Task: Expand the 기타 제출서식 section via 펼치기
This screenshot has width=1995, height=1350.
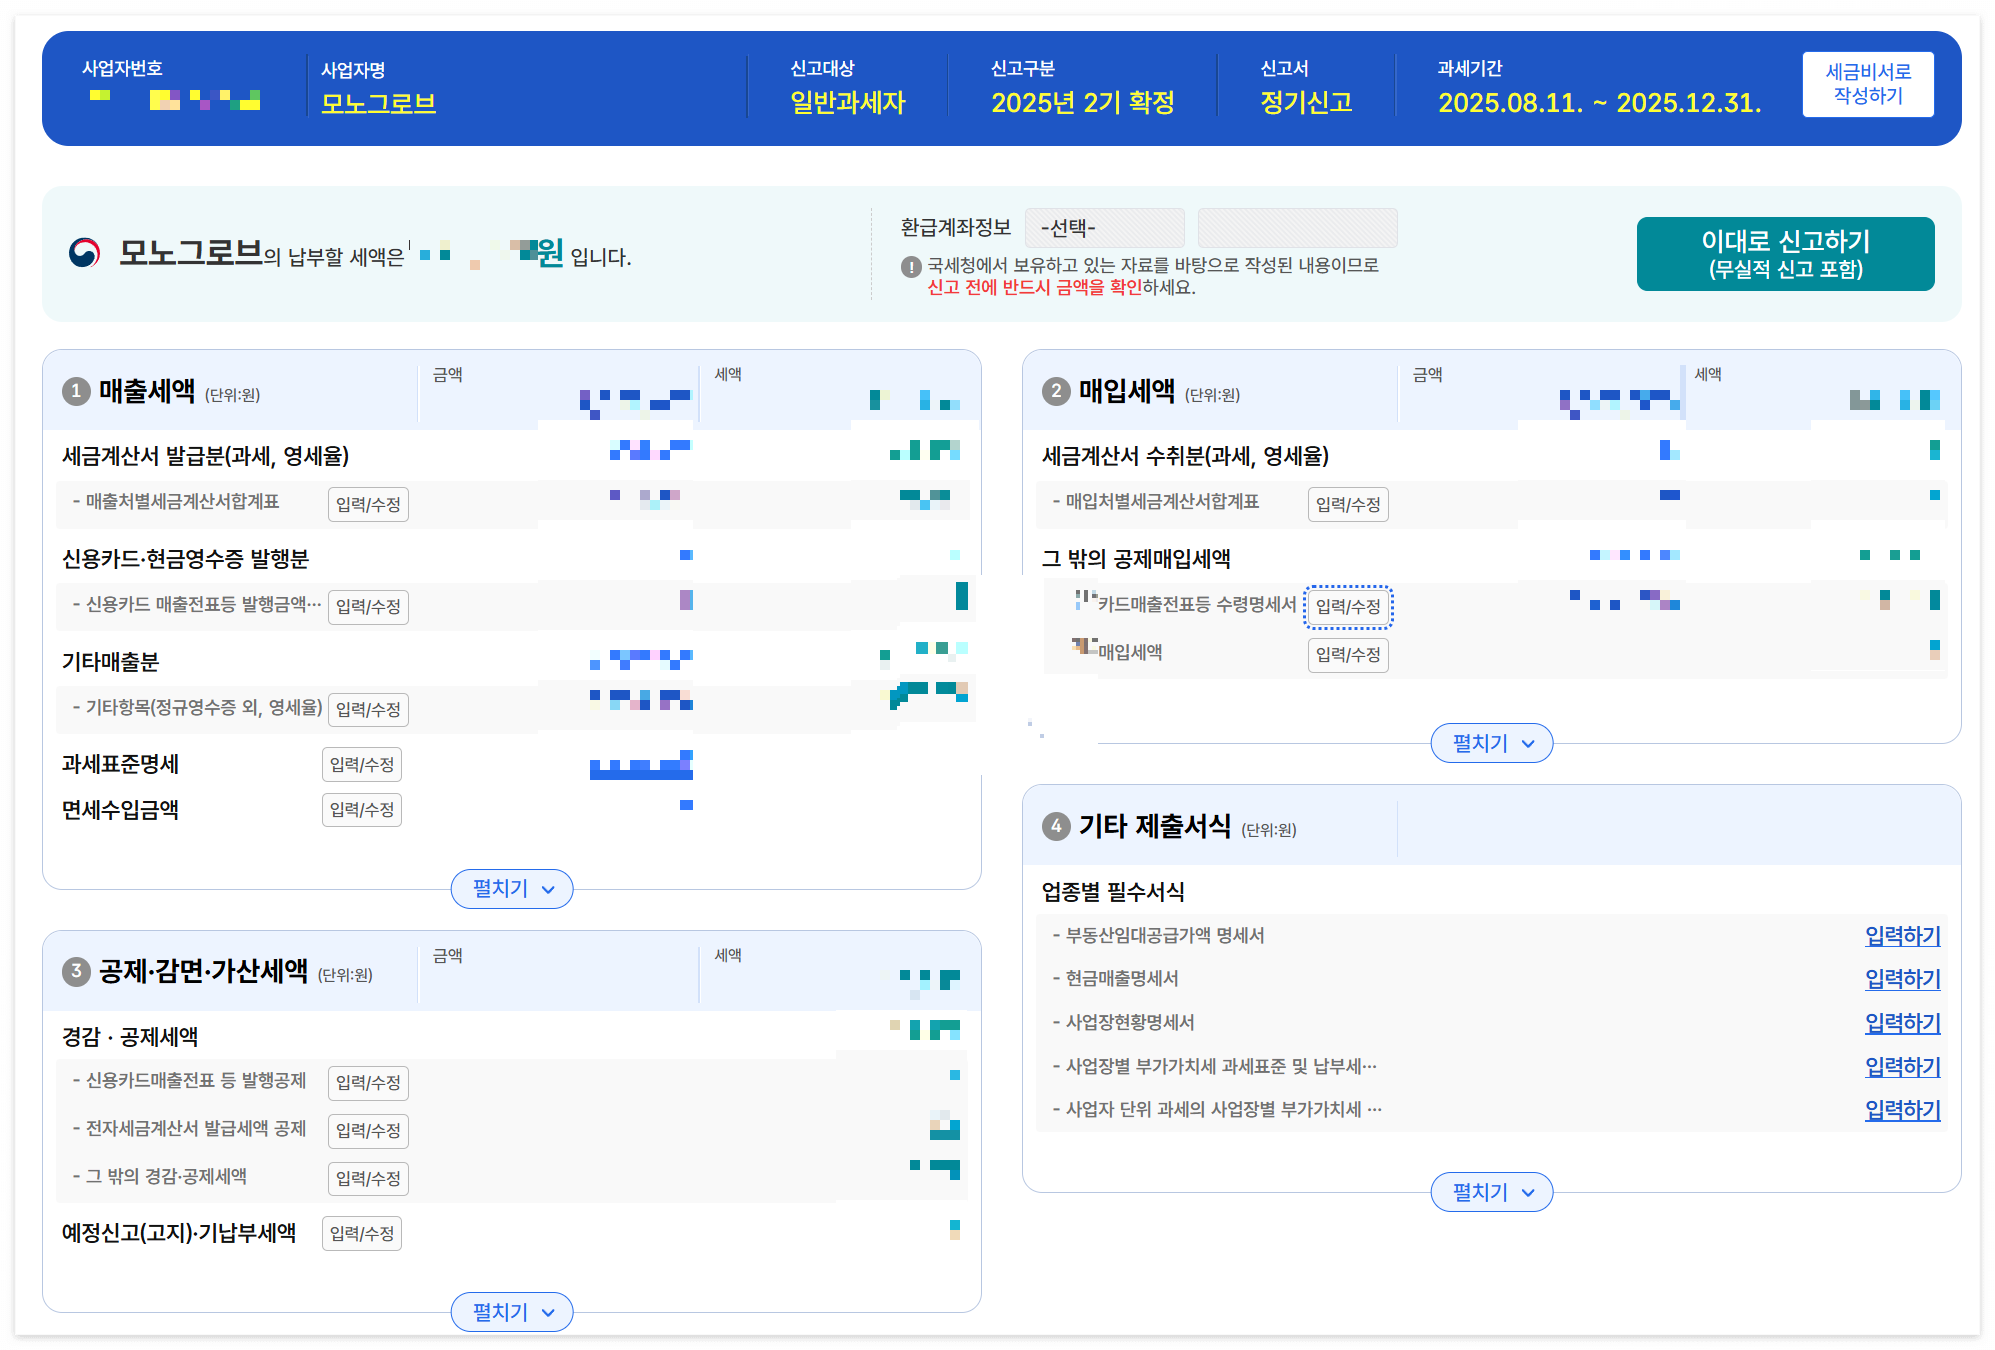Action: [x=1490, y=1192]
